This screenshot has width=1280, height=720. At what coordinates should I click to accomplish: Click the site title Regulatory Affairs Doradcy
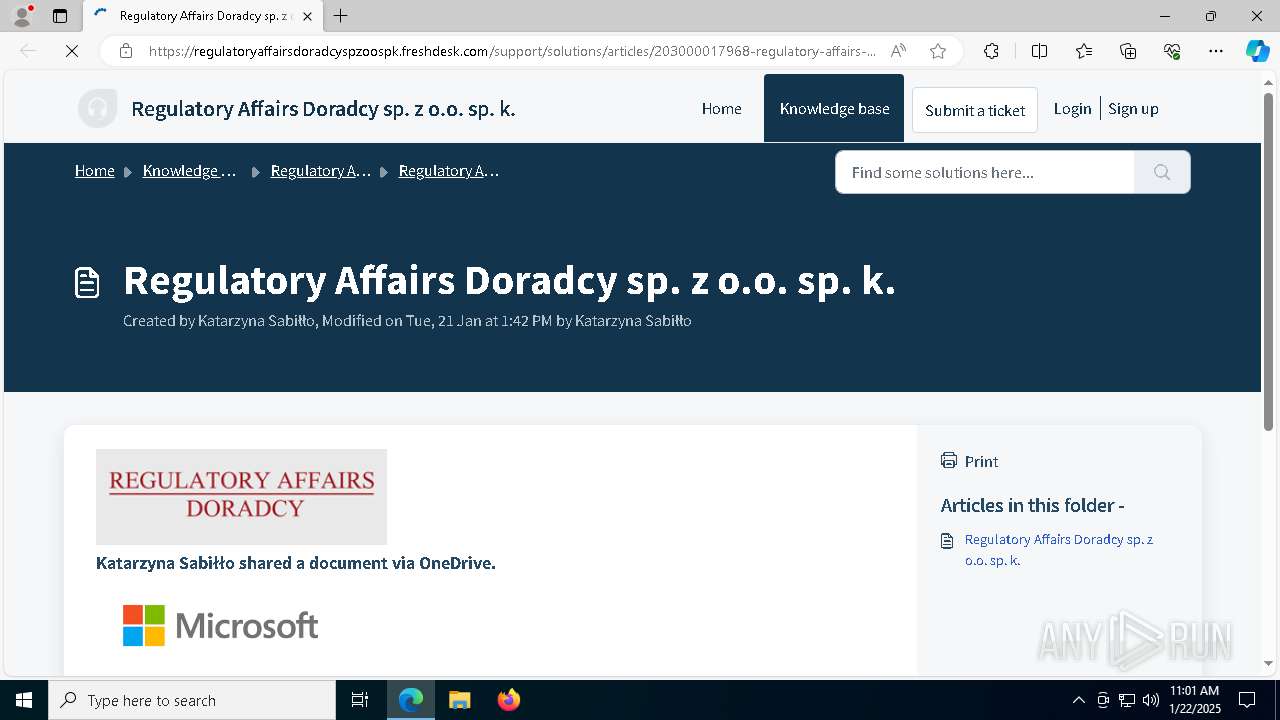coord(323,109)
